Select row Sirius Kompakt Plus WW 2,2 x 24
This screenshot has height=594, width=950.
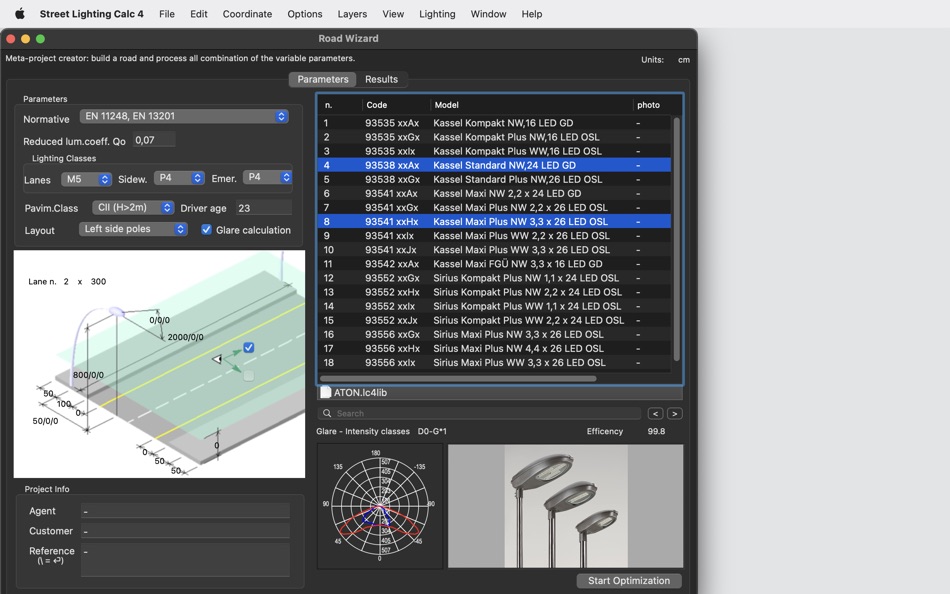[494, 320]
